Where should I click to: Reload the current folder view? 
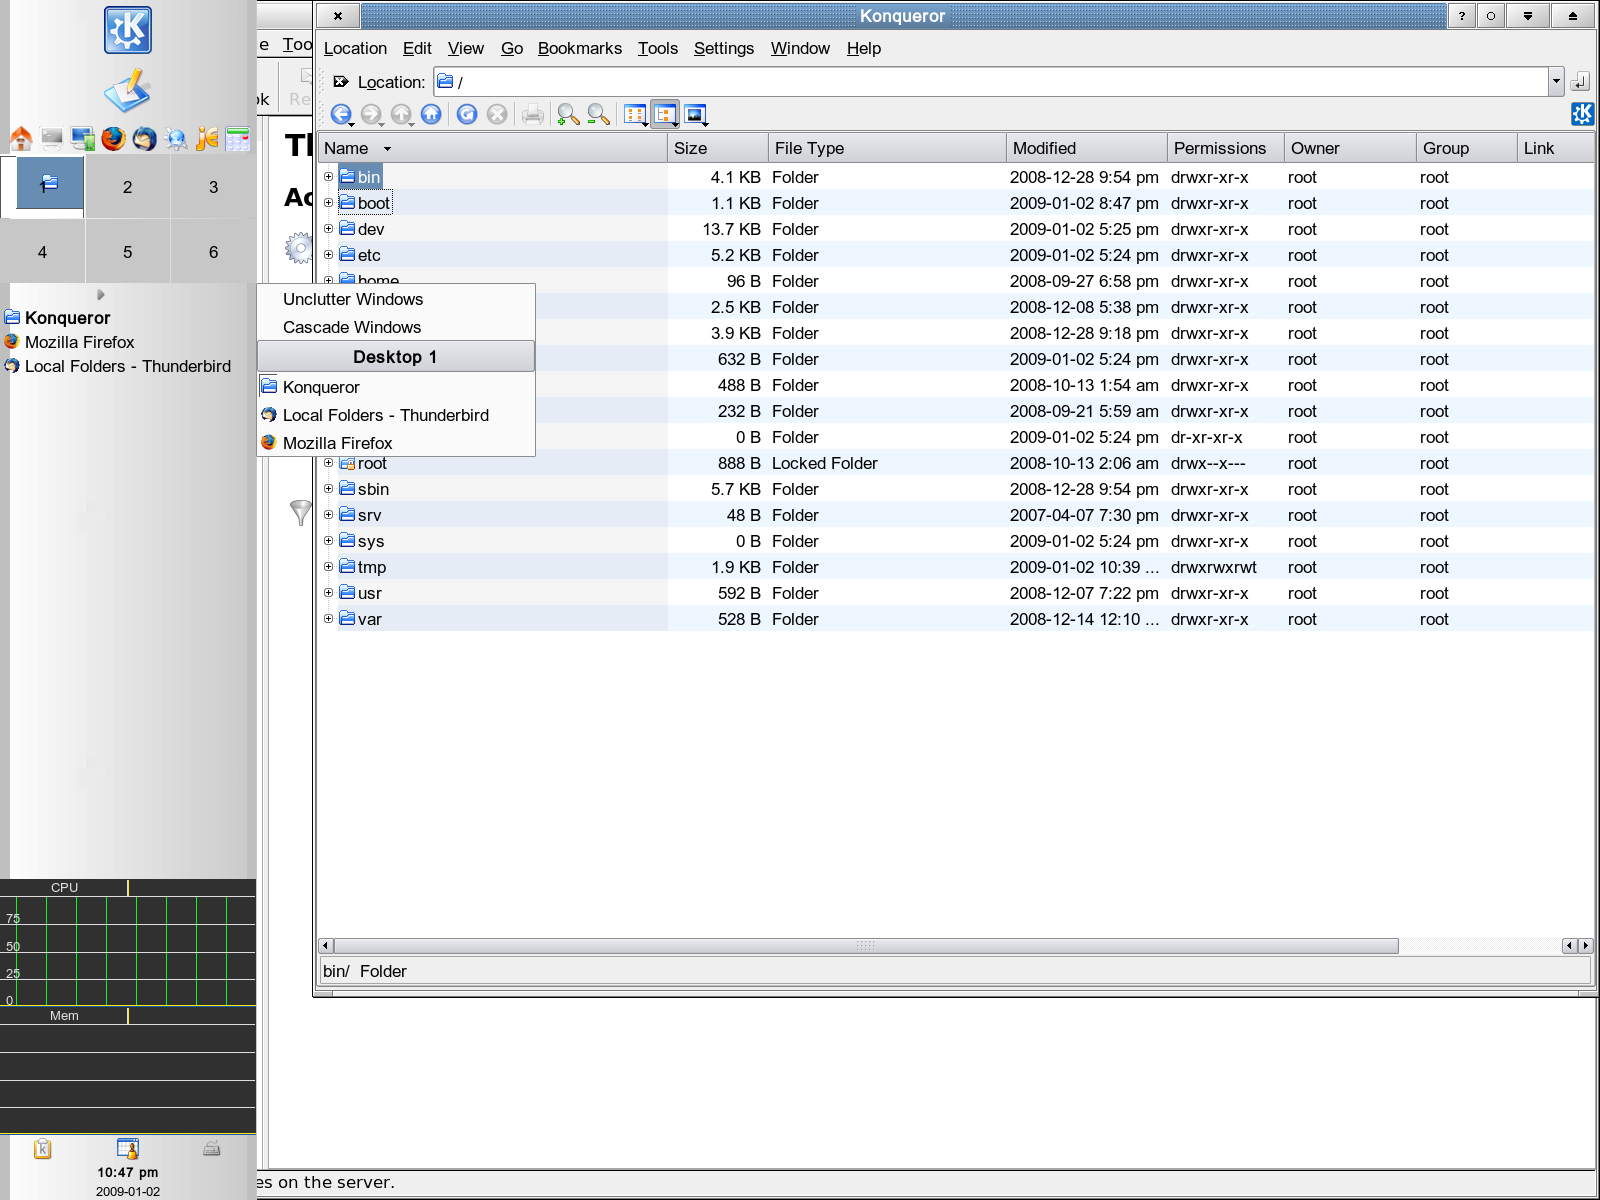click(467, 114)
